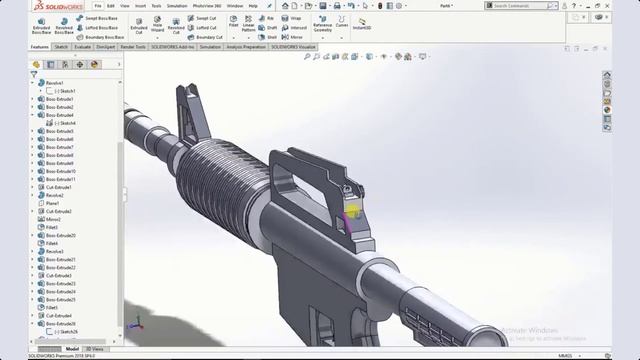Choose Swept Boss/Base command
640x360 pixels.
click(x=97, y=18)
